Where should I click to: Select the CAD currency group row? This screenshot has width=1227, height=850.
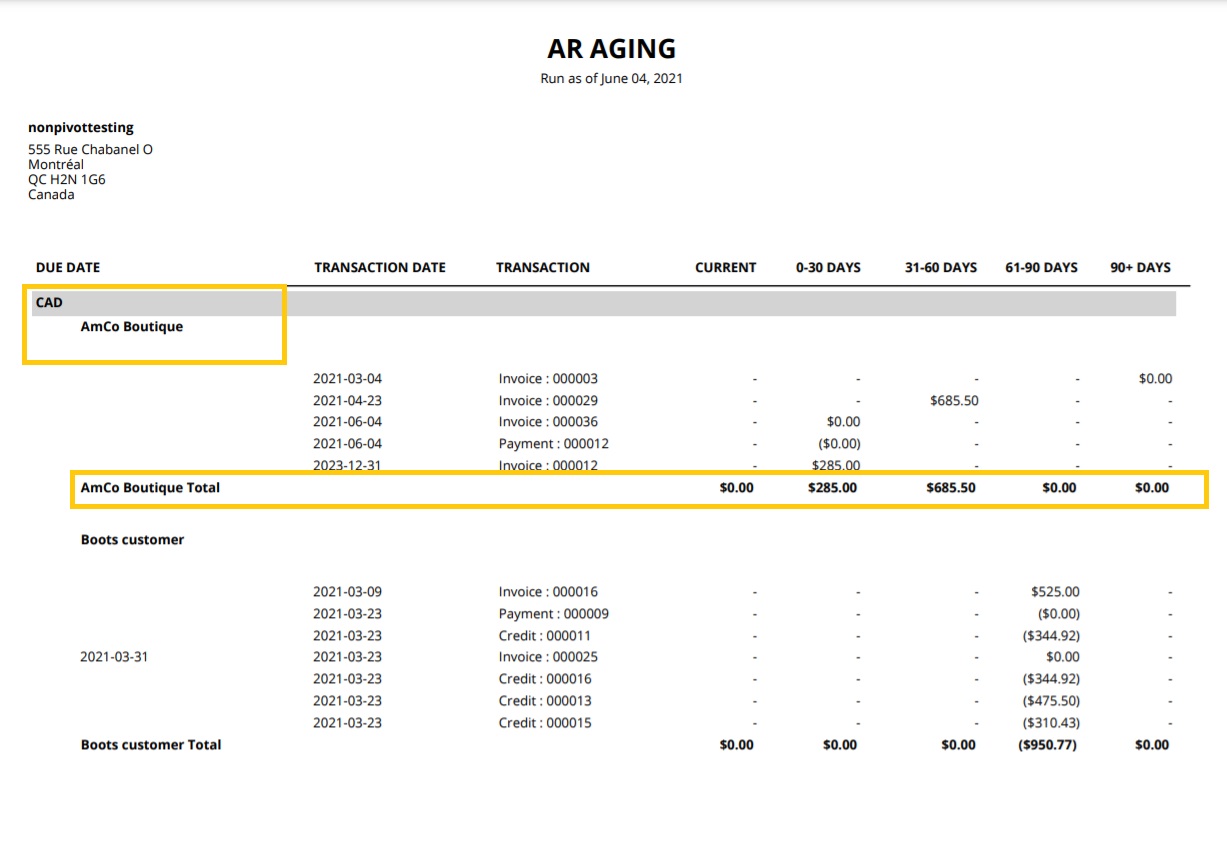click(x=604, y=302)
